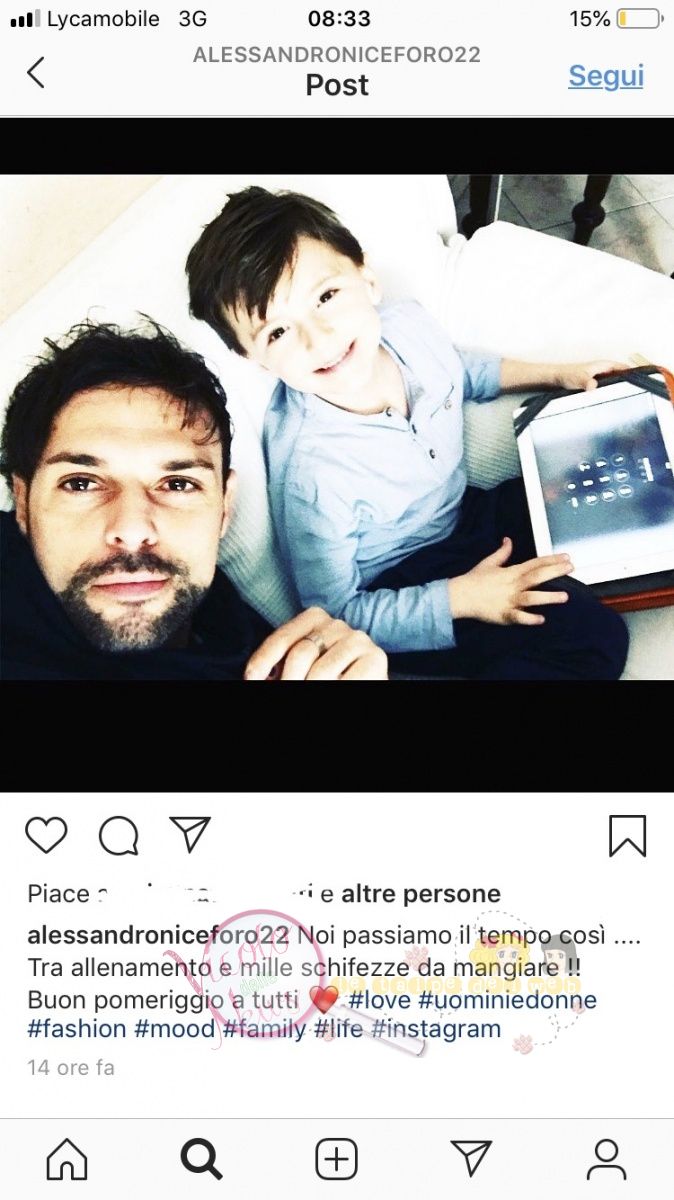The width and height of the screenshot is (674, 1200).
Task: Like the post with heart icon
Action: pyautogui.click(x=46, y=835)
